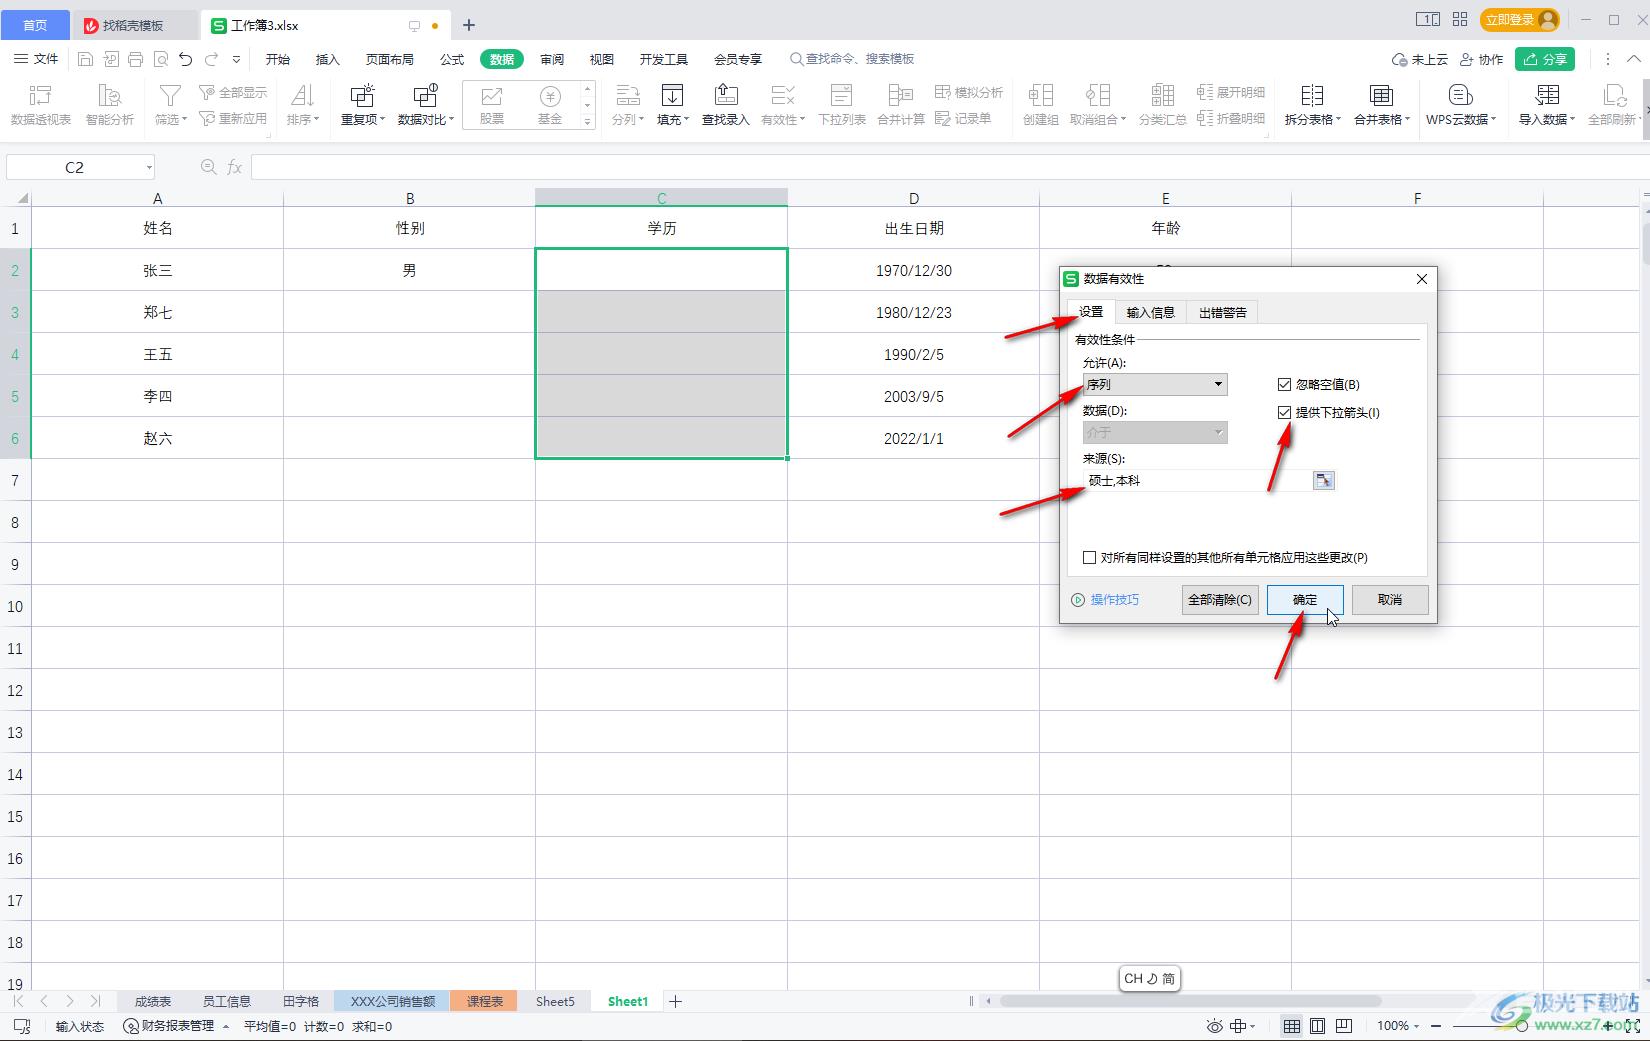Image resolution: width=1650 pixels, height=1041 pixels.
Task: Click the fx insert function icon
Action: (x=235, y=167)
